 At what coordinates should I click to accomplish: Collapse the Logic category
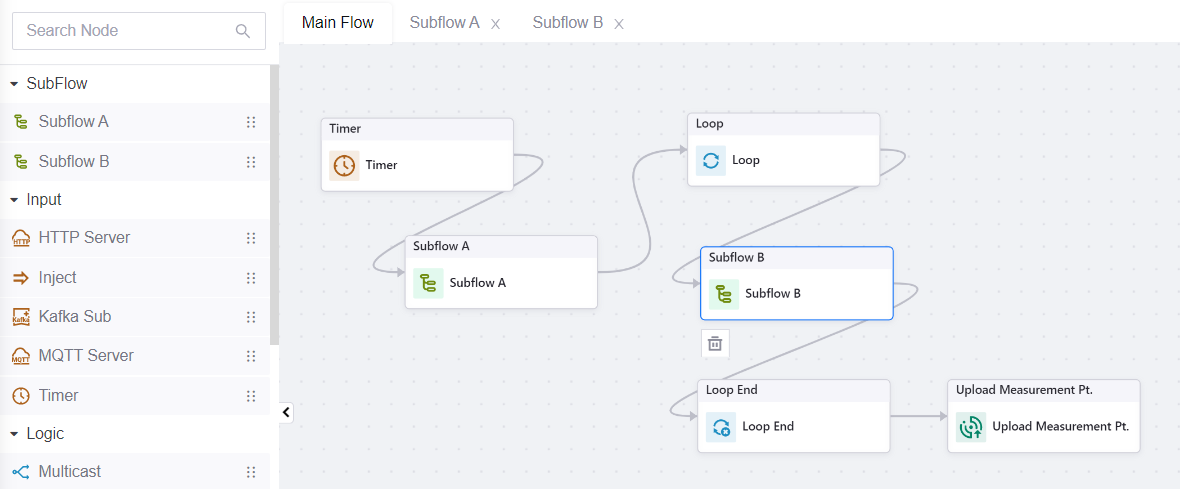coord(14,434)
